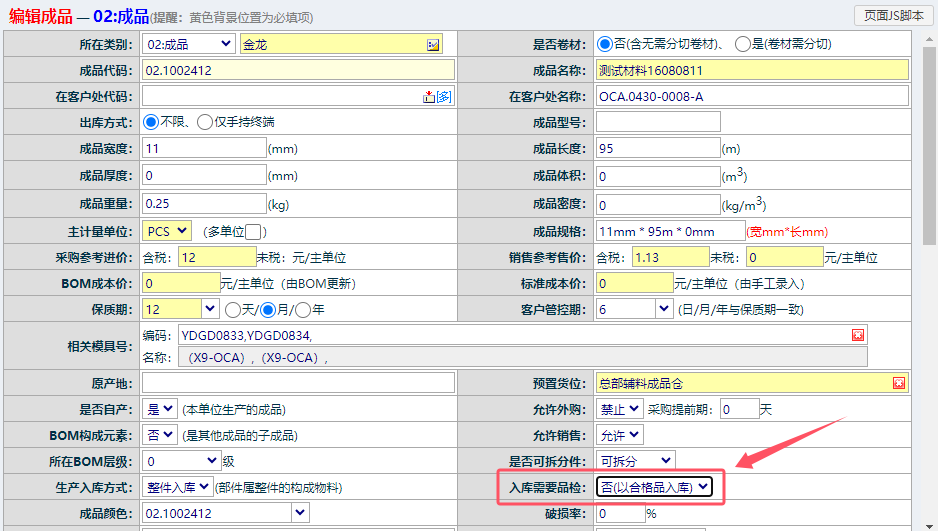Select 是(卷材需分切) radio option
The image size is (938, 531).
(742, 44)
